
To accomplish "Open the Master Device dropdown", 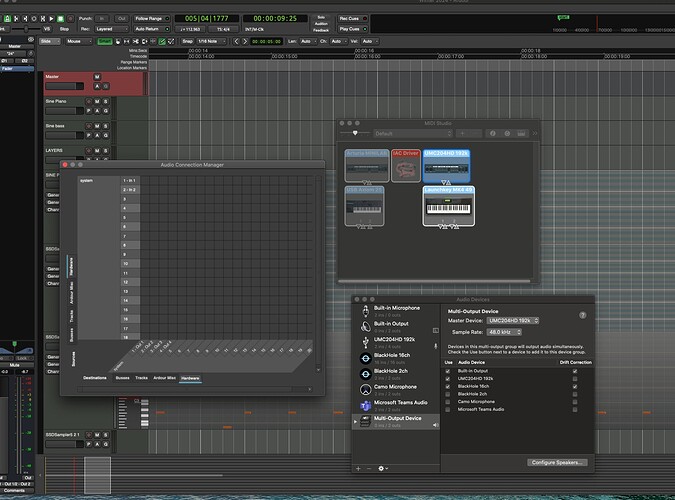I will 512,320.
